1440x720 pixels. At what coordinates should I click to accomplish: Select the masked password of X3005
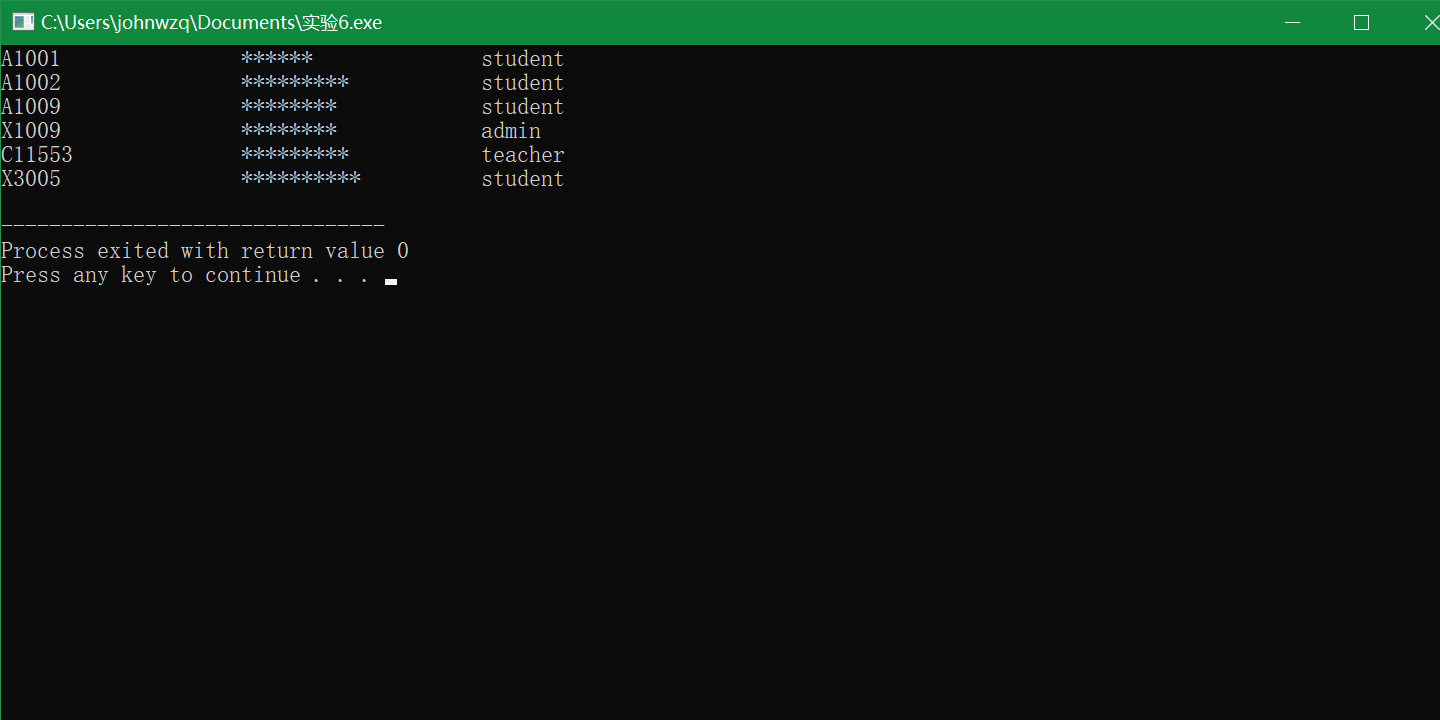click(x=300, y=178)
